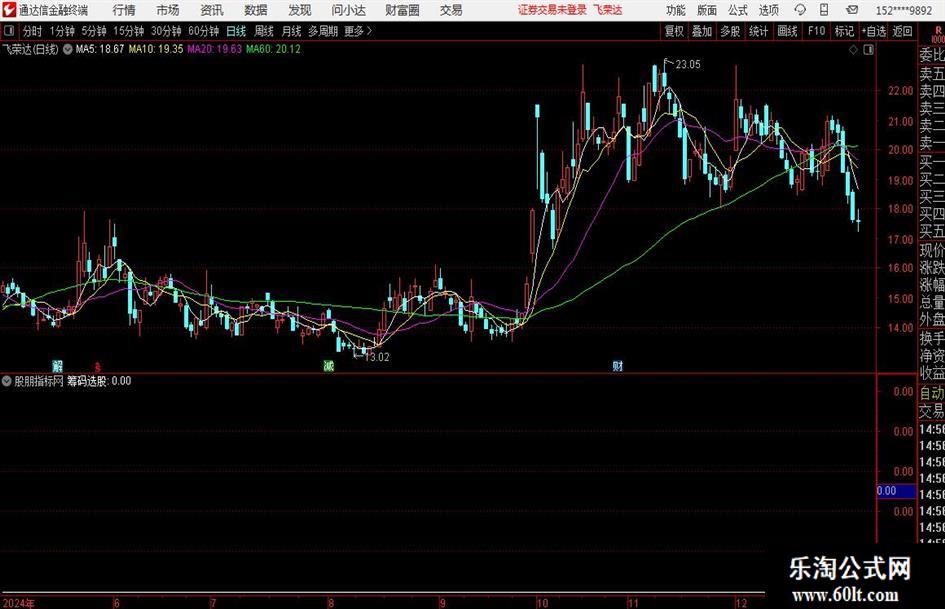The width and height of the screenshot is (945, 609).
Task: Expand the 股朋指标网 indicator dropdown
Action: click(x=7, y=381)
